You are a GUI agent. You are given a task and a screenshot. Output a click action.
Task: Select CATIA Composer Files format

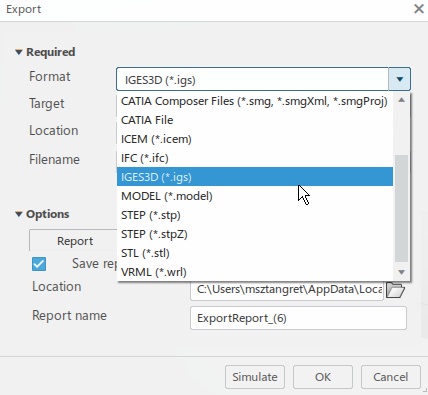click(x=255, y=101)
